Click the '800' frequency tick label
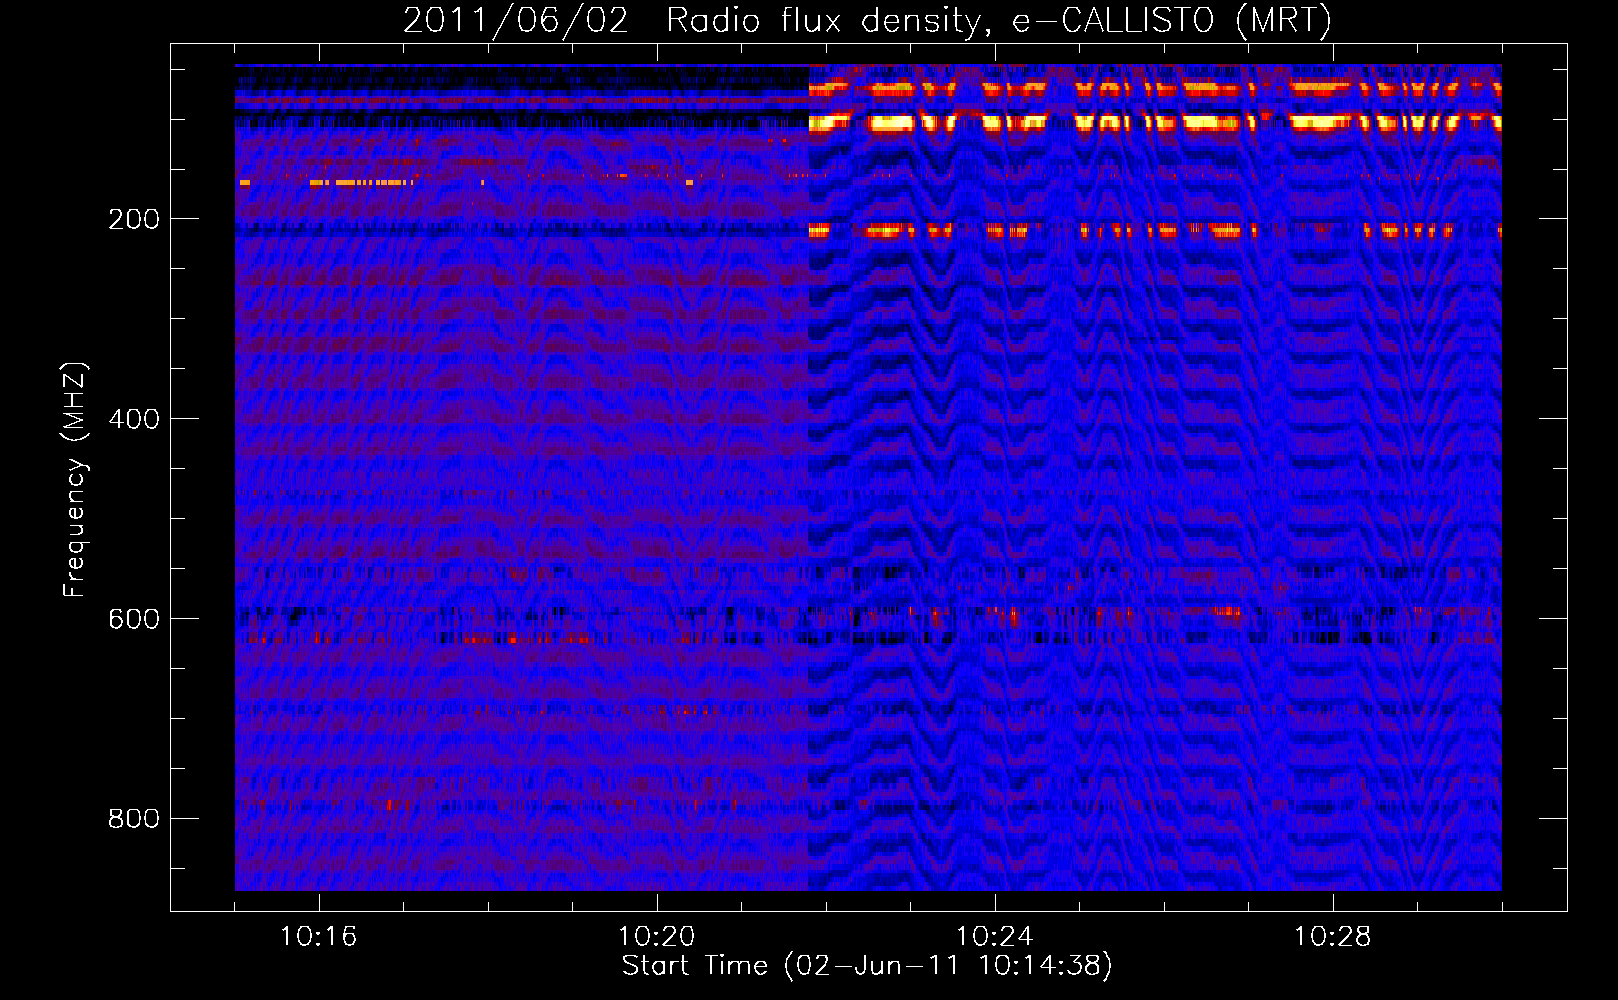 (134, 819)
